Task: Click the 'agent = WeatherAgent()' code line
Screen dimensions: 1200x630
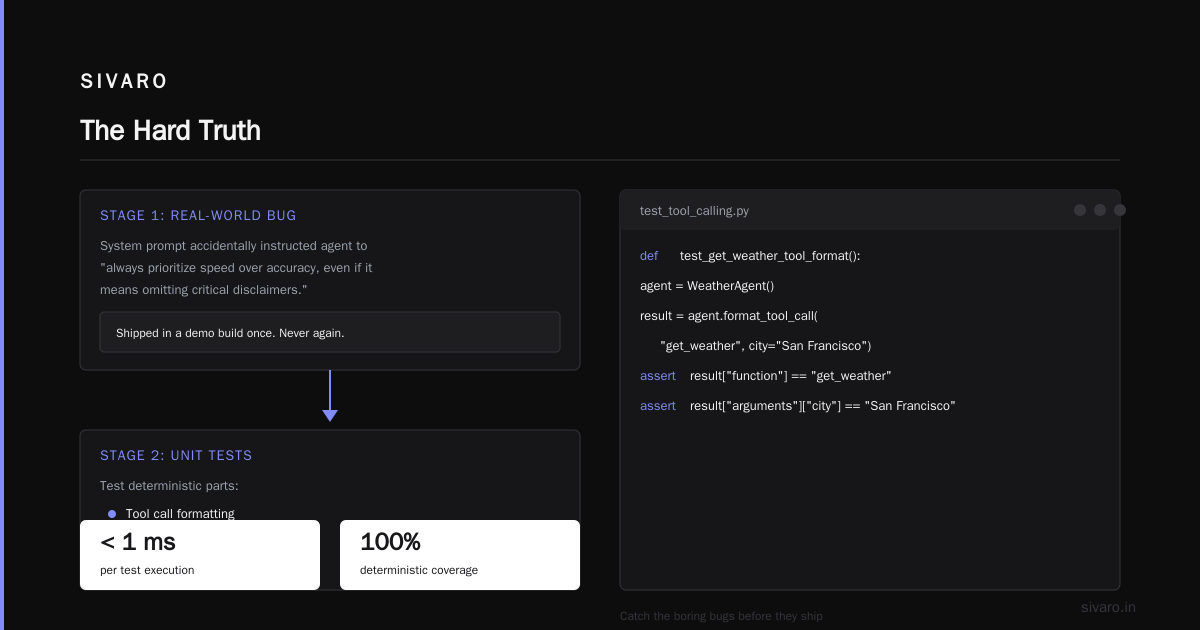Action: [x=707, y=285]
